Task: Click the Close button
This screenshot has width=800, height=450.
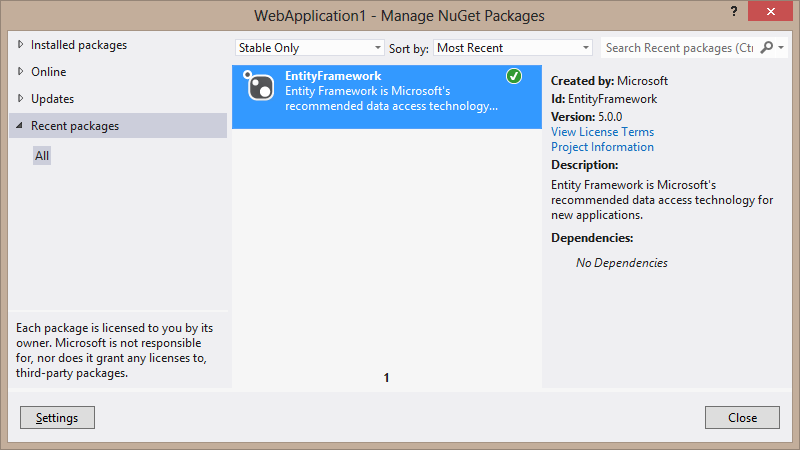Action: [x=742, y=417]
